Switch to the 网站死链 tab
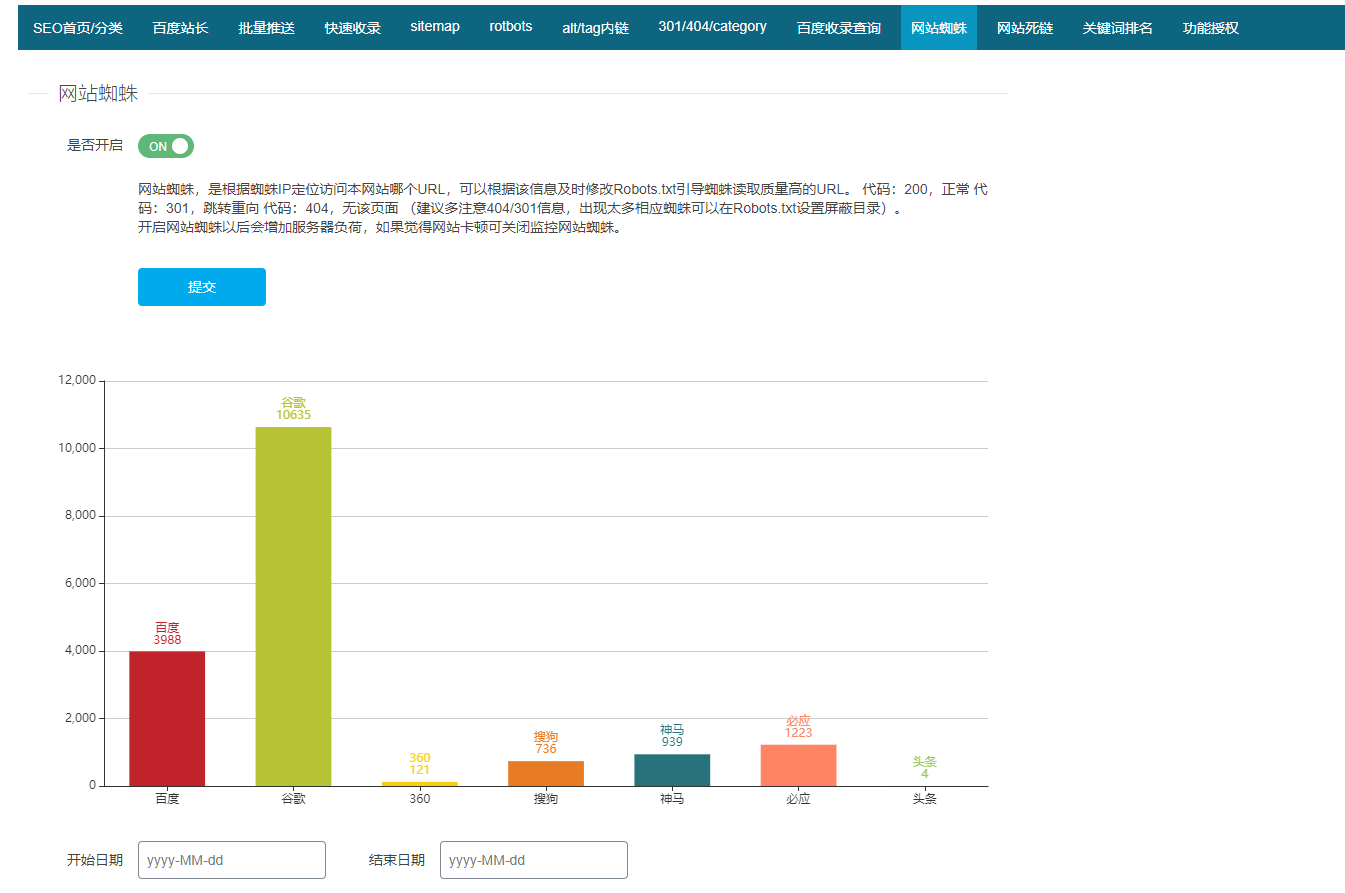1345x893 pixels. pyautogui.click(x=1023, y=27)
